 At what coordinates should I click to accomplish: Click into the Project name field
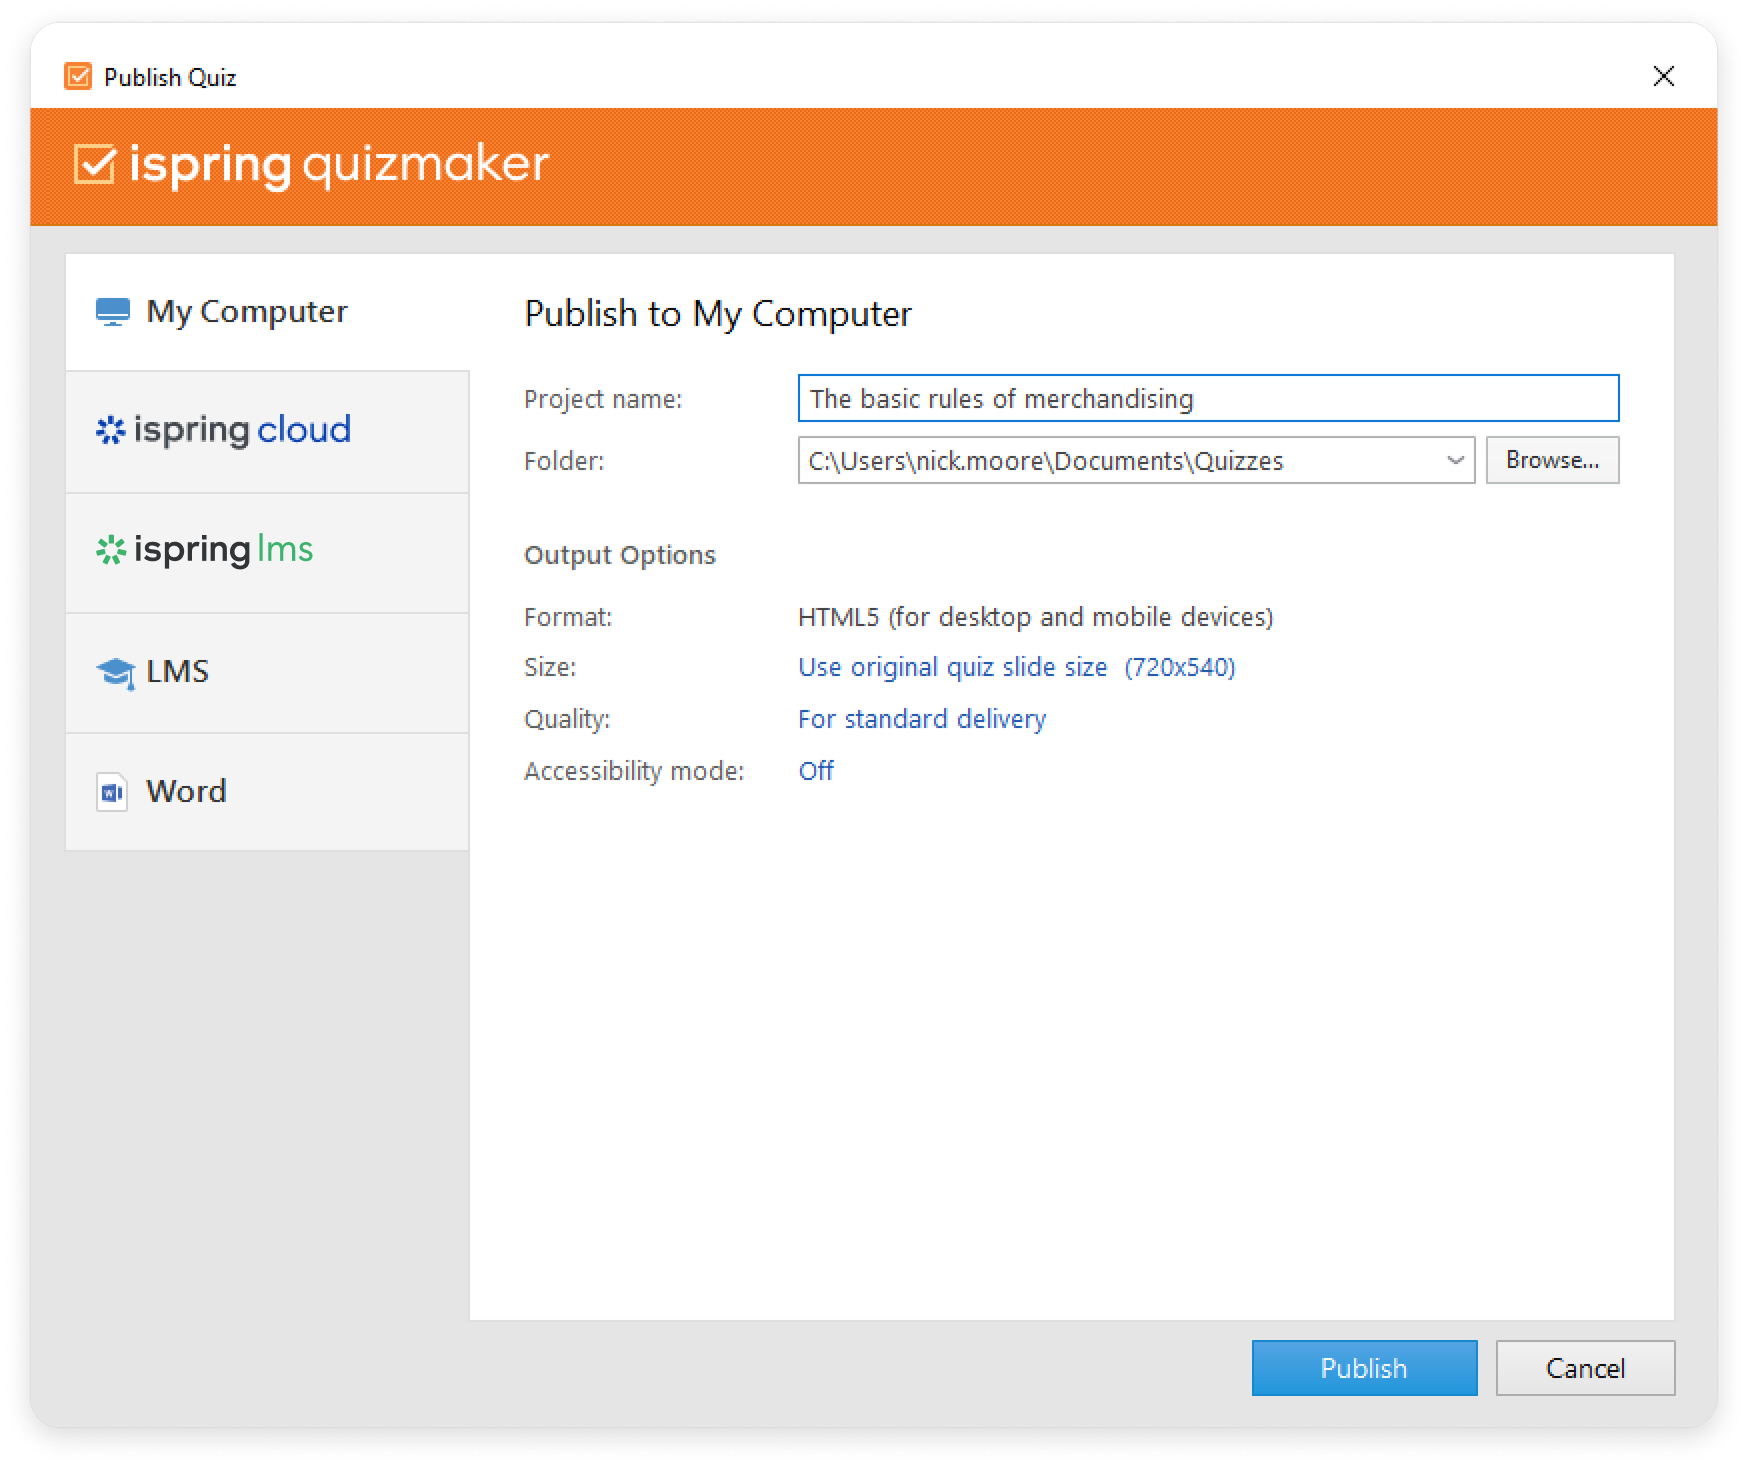click(x=1207, y=399)
